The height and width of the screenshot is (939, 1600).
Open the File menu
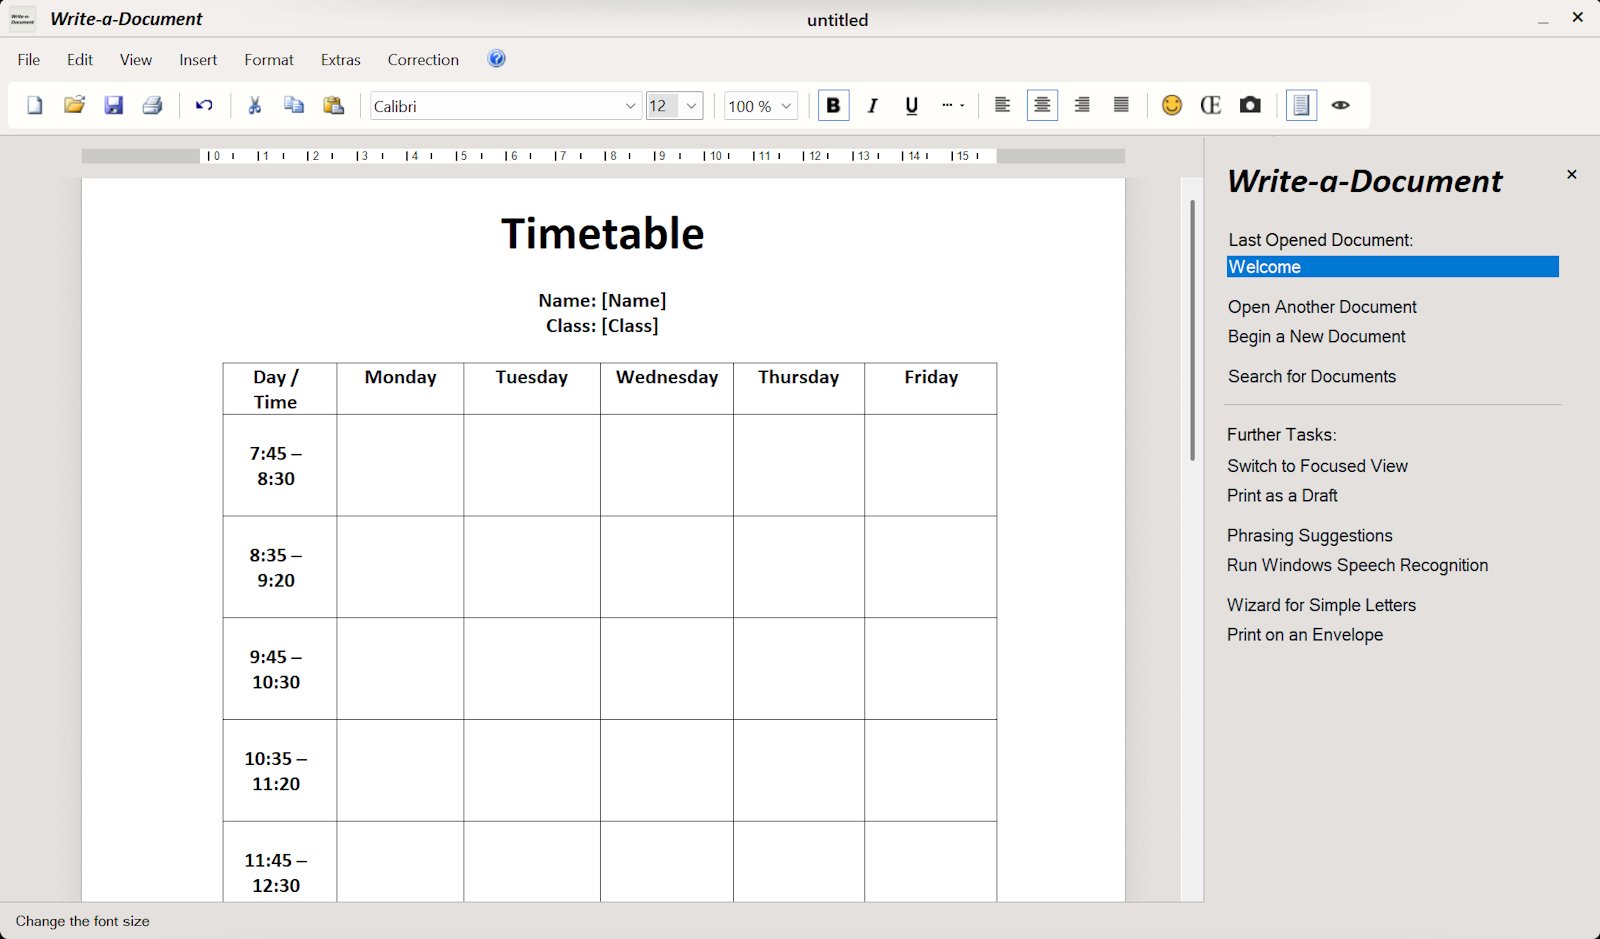29,60
